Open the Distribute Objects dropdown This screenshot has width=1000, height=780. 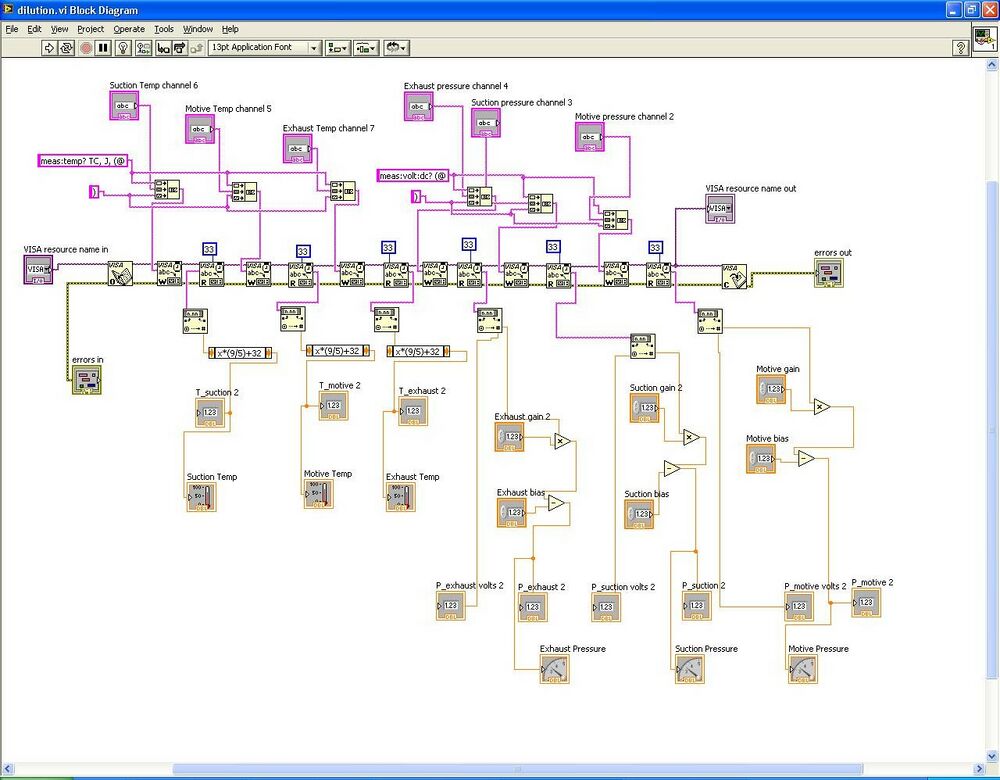click(365, 47)
